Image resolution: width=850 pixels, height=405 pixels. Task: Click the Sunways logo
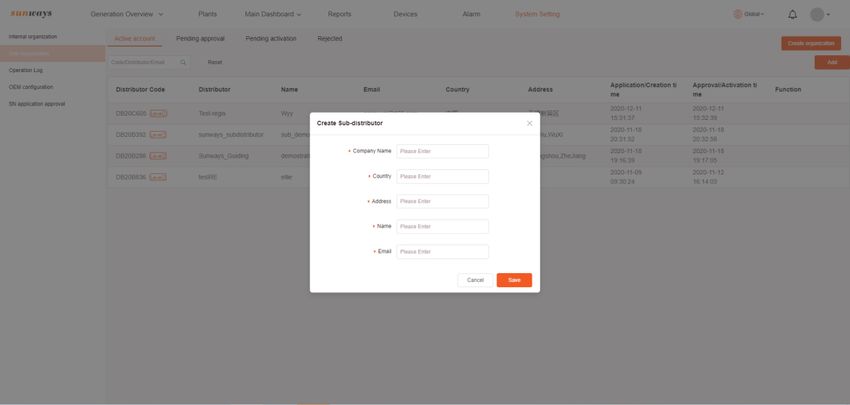pyautogui.click(x=31, y=14)
